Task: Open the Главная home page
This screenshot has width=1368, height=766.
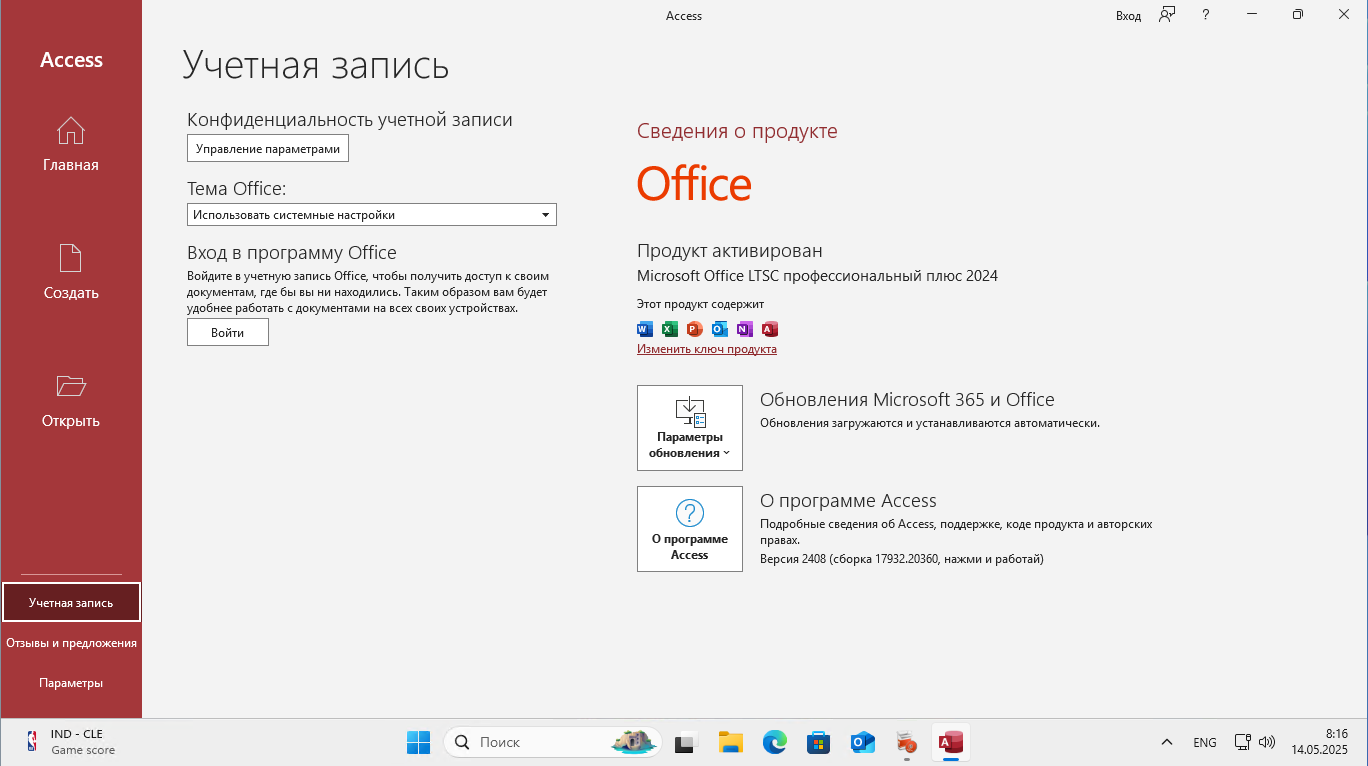Action: (71, 145)
